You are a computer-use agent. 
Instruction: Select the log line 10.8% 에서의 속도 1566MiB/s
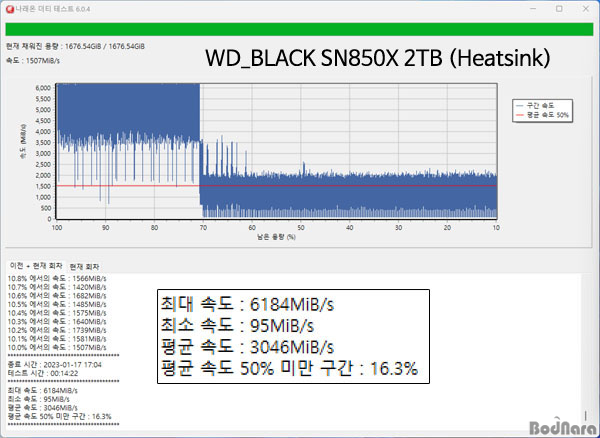[x=57, y=278]
